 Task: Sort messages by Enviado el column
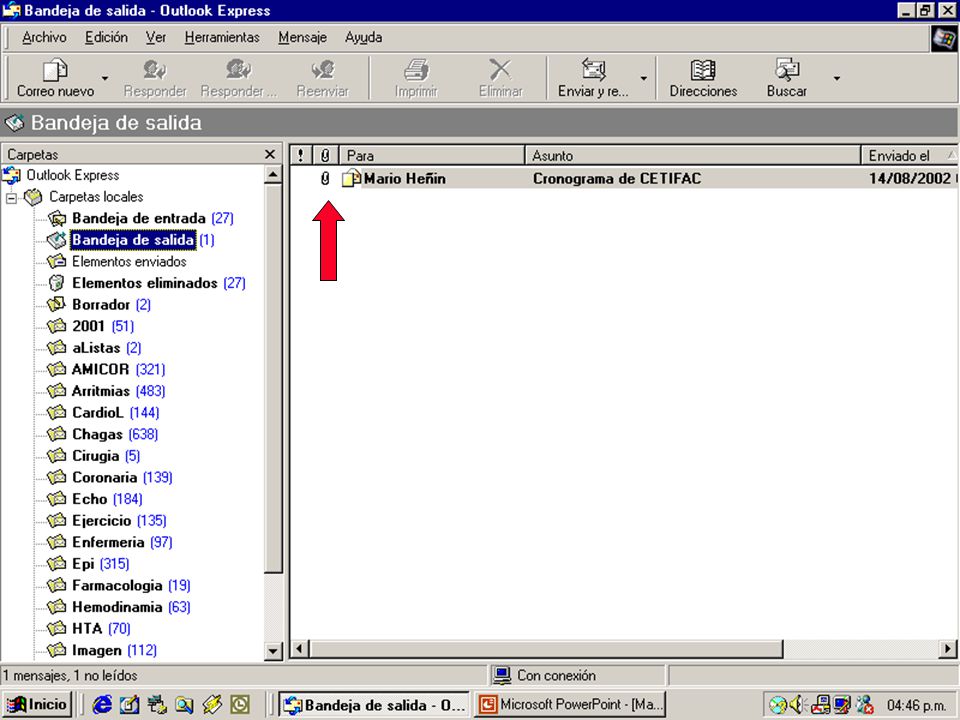click(x=909, y=156)
